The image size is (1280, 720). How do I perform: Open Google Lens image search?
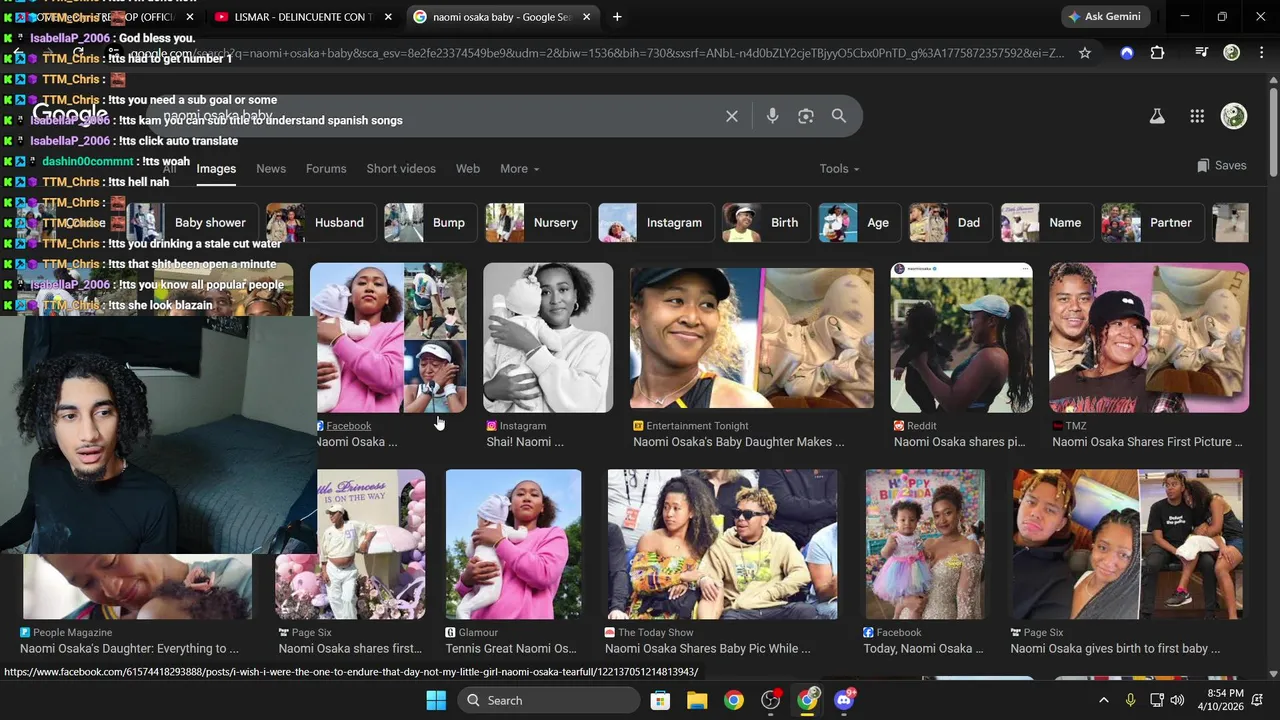[x=806, y=116]
